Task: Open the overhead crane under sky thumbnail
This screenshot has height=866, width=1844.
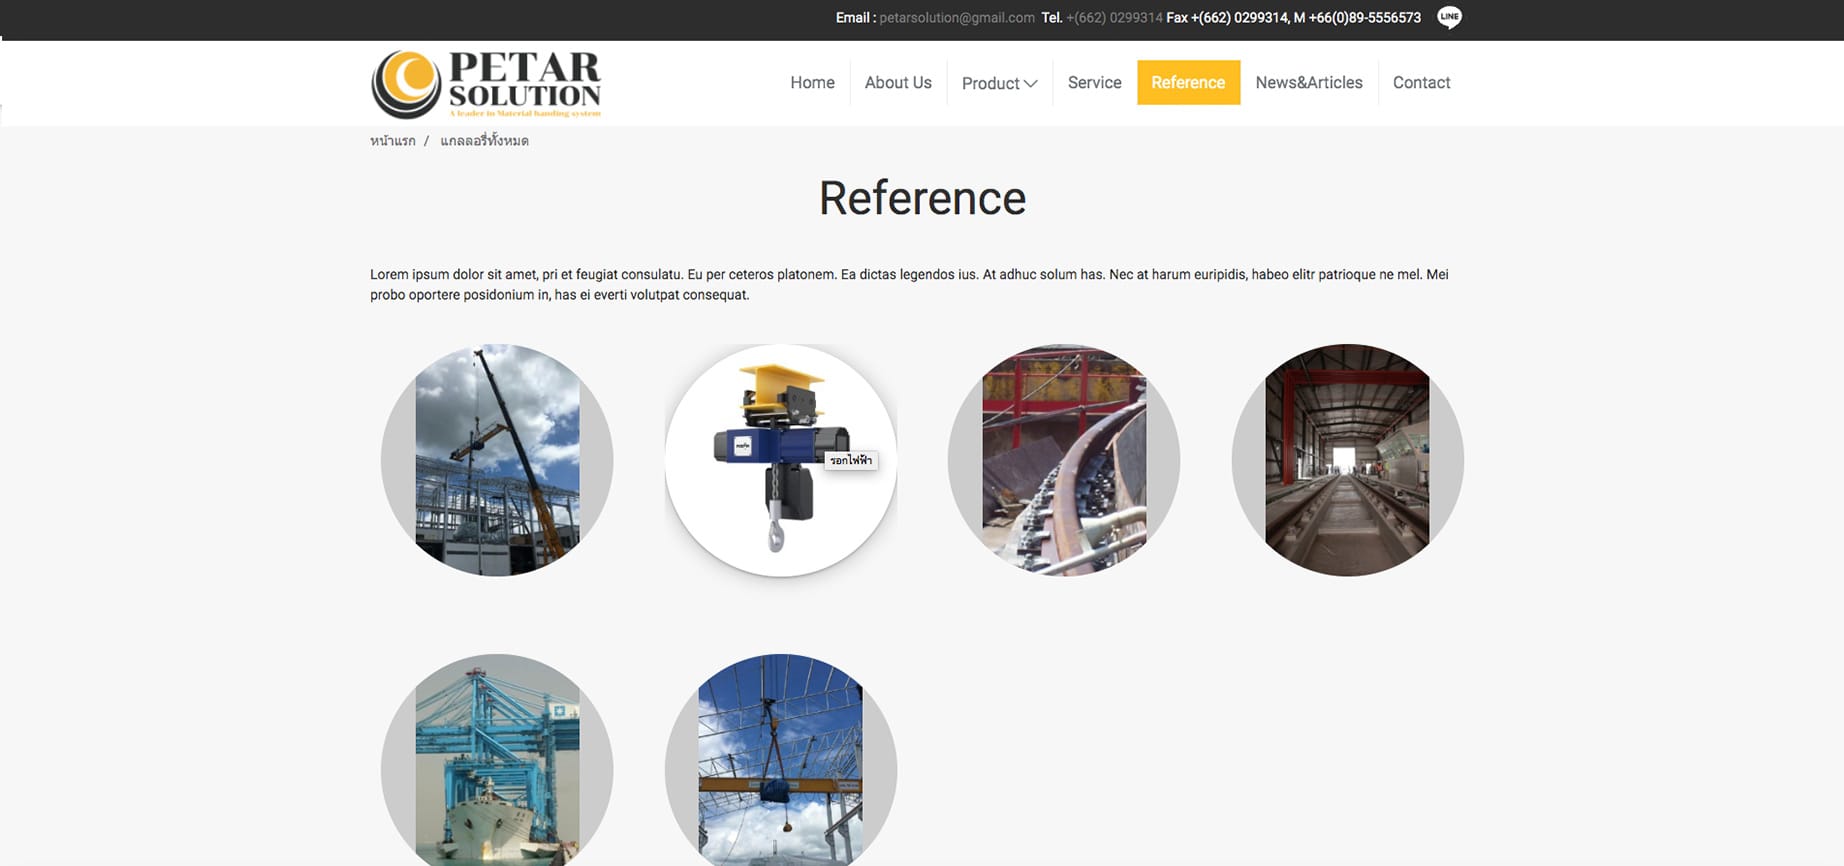Action: [780, 762]
